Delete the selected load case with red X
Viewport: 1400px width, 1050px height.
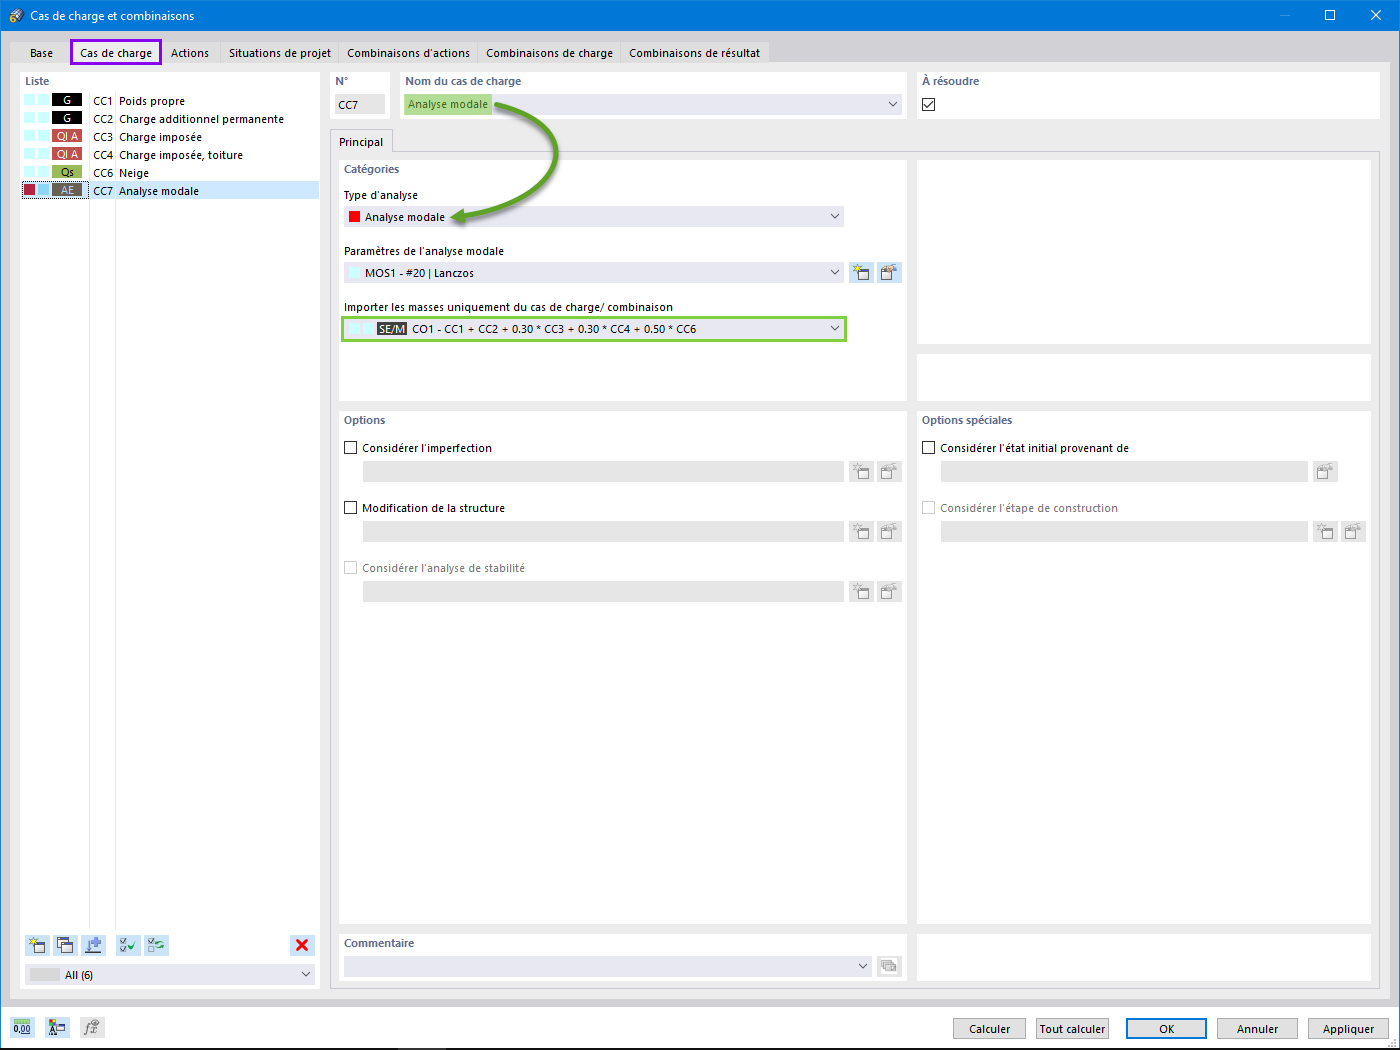[302, 945]
